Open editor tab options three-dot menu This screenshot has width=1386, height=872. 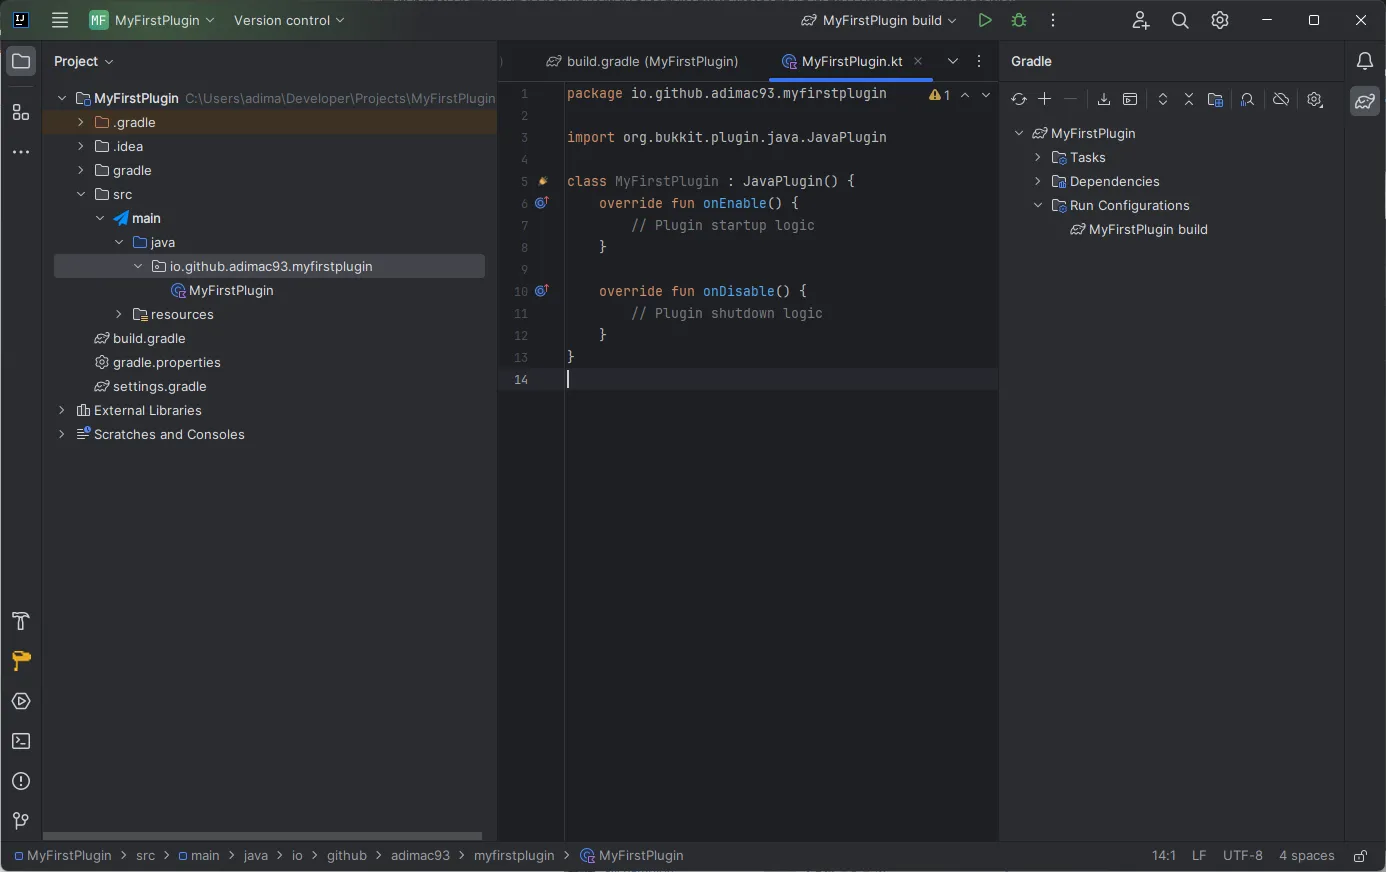(979, 61)
